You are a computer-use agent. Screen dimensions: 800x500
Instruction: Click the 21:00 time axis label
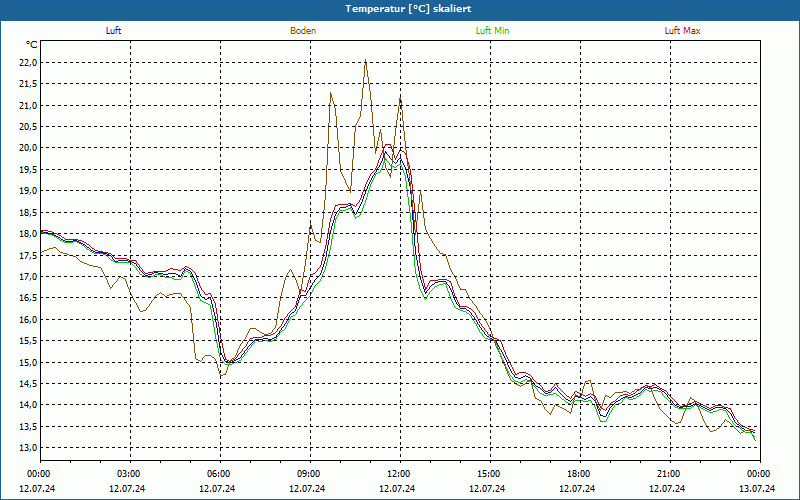pyautogui.click(x=667, y=474)
